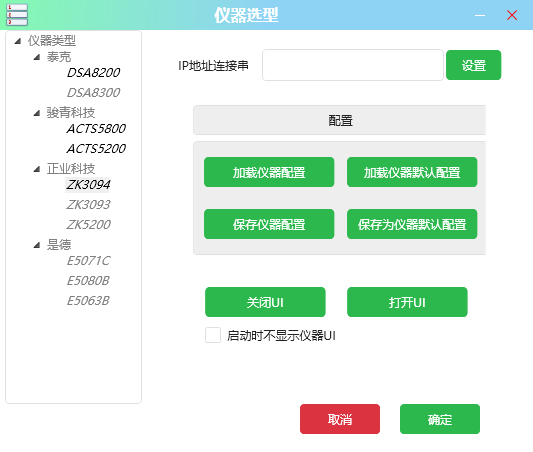Image resolution: width=533 pixels, height=452 pixels.
Task: Select DSA8200 instrument
Action: click(x=93, y=73)
